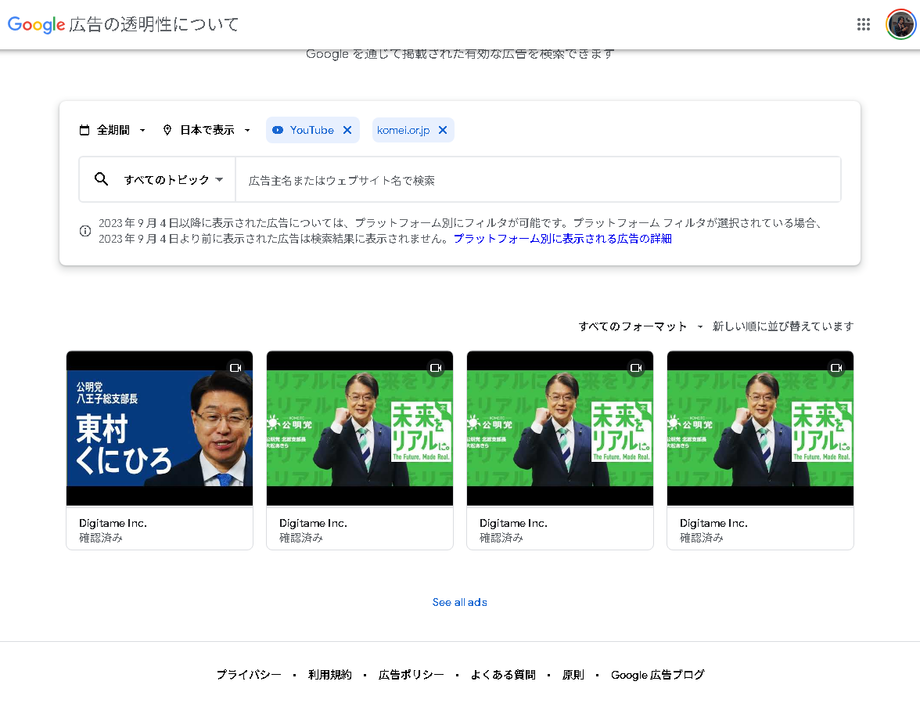Click the See all ads link
920x703 pixels.
click(460, 602)
